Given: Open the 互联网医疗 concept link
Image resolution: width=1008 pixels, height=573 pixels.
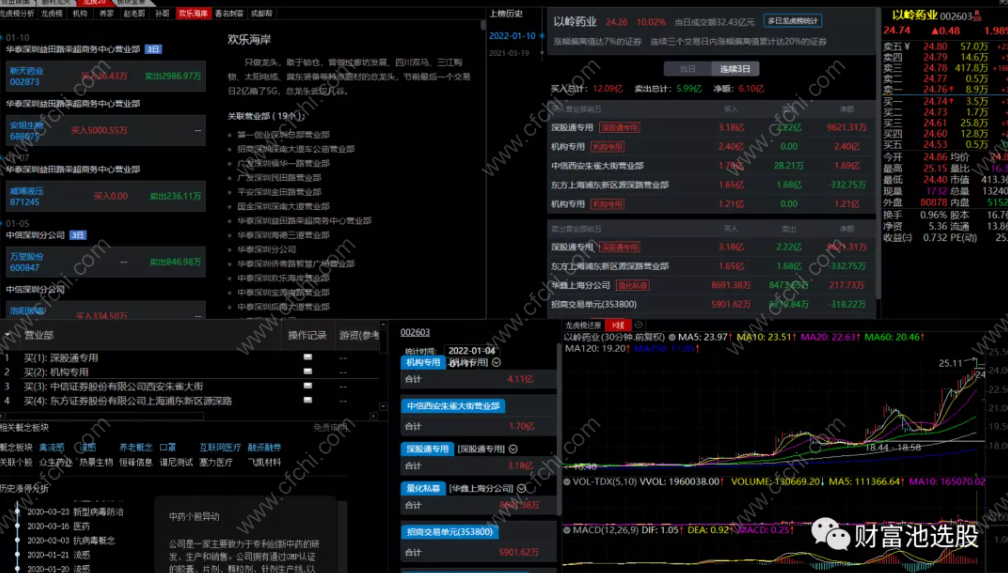Looking at the screenshot, I should tap(220, 447).
